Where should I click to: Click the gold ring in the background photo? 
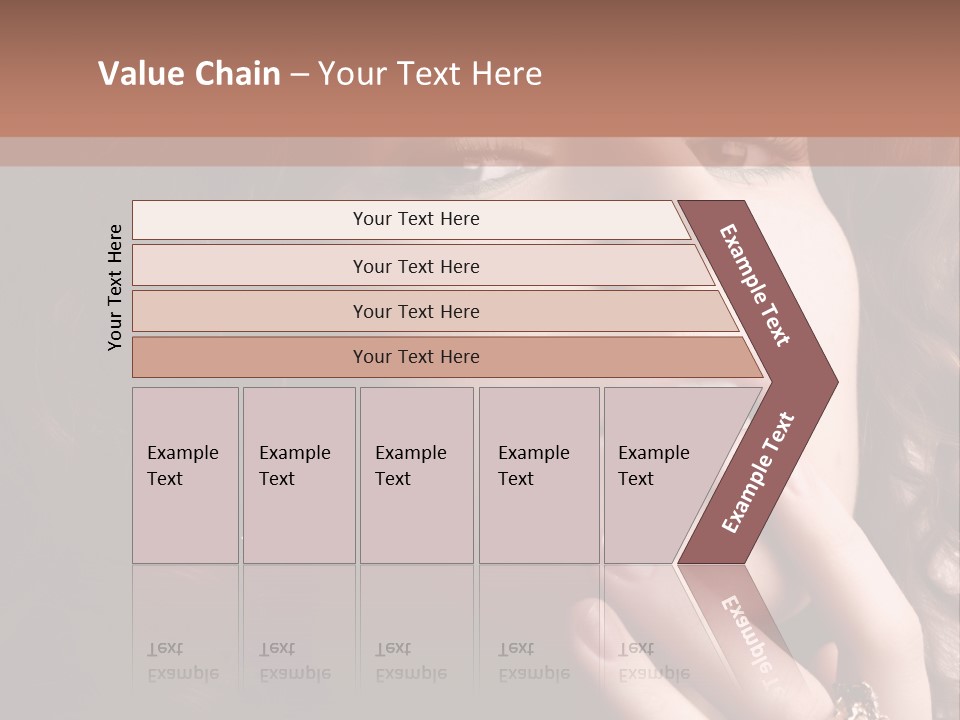pyautogui.click(x=855, y=701)
